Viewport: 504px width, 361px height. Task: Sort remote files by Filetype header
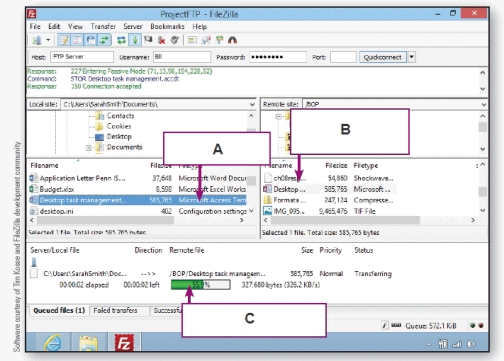pos(366,165)
